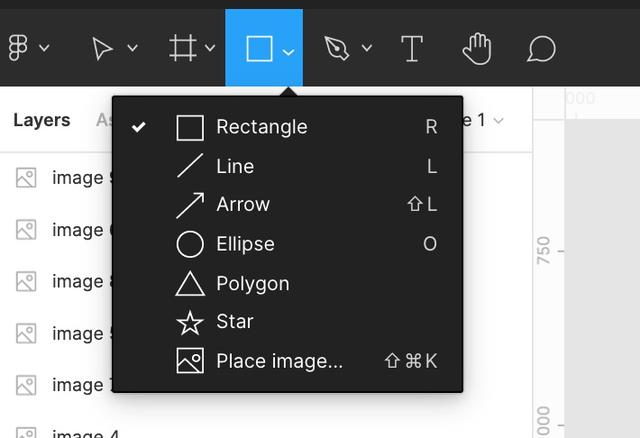Click Place image... menu entry

[279, 361]
